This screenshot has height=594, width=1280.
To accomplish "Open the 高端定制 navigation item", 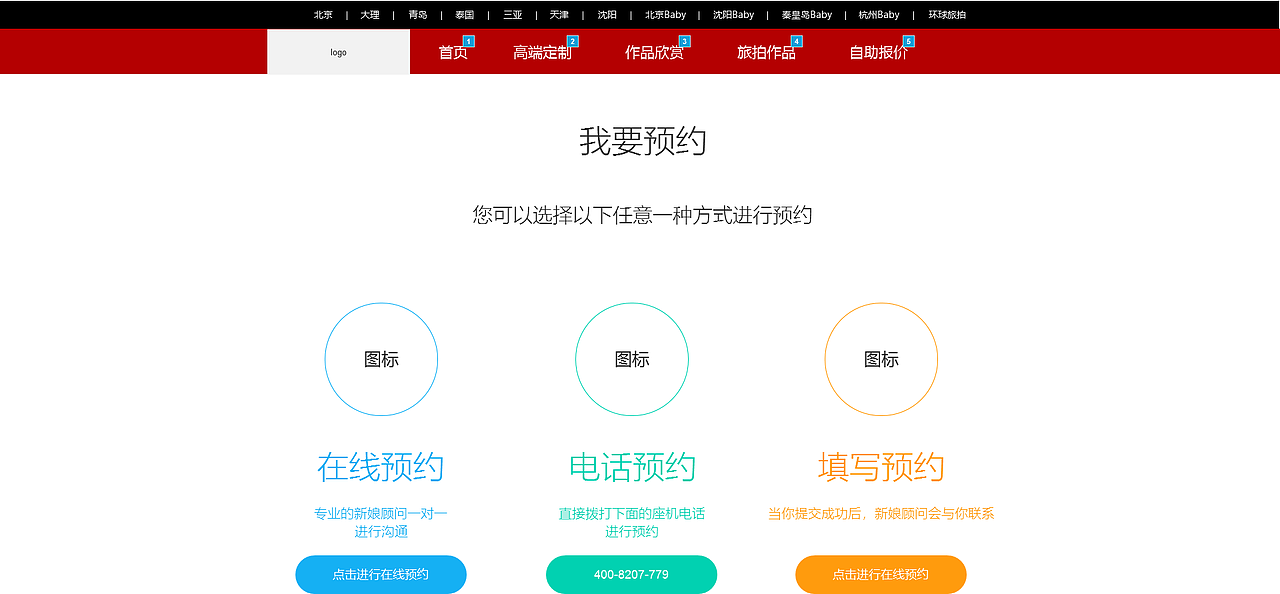I will [x=544, y=52].
